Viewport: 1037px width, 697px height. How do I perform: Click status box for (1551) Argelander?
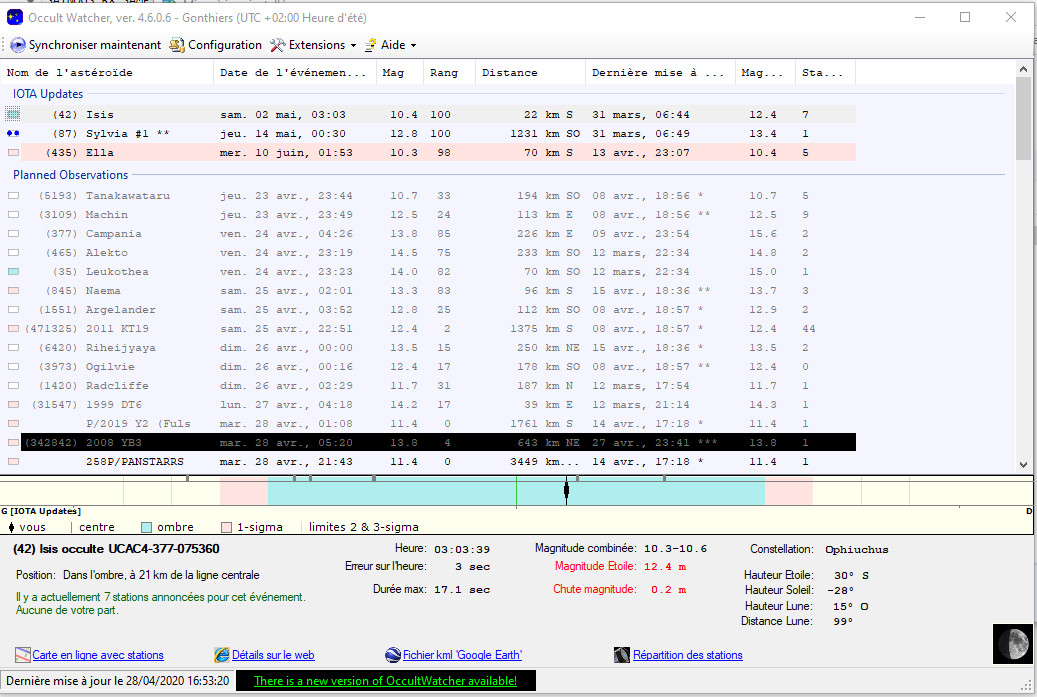[x=13, y=309]
